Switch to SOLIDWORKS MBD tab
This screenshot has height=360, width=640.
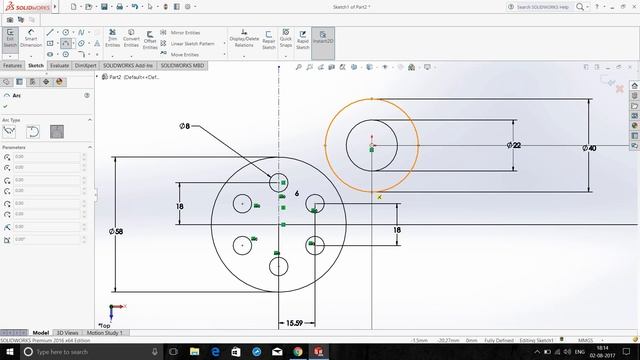182,65
